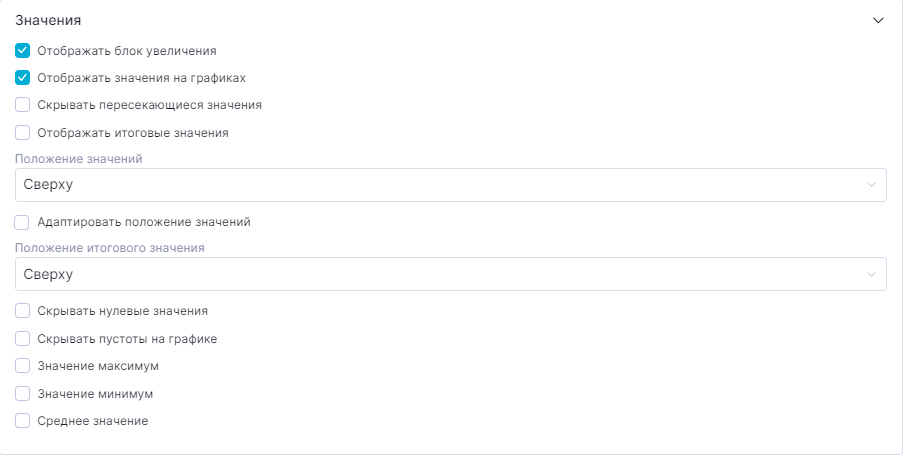Uncheck Отображать блок увеличения checkbox
The height and width of the screenshot is (460, 905).
point(23,50)
